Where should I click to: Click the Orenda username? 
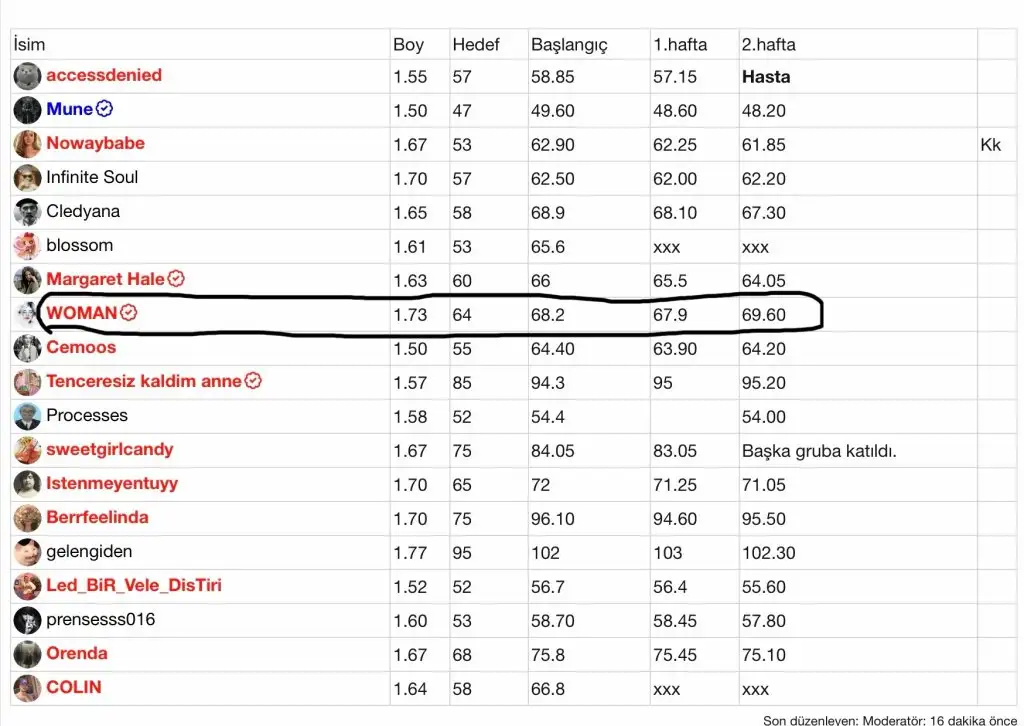77,653
